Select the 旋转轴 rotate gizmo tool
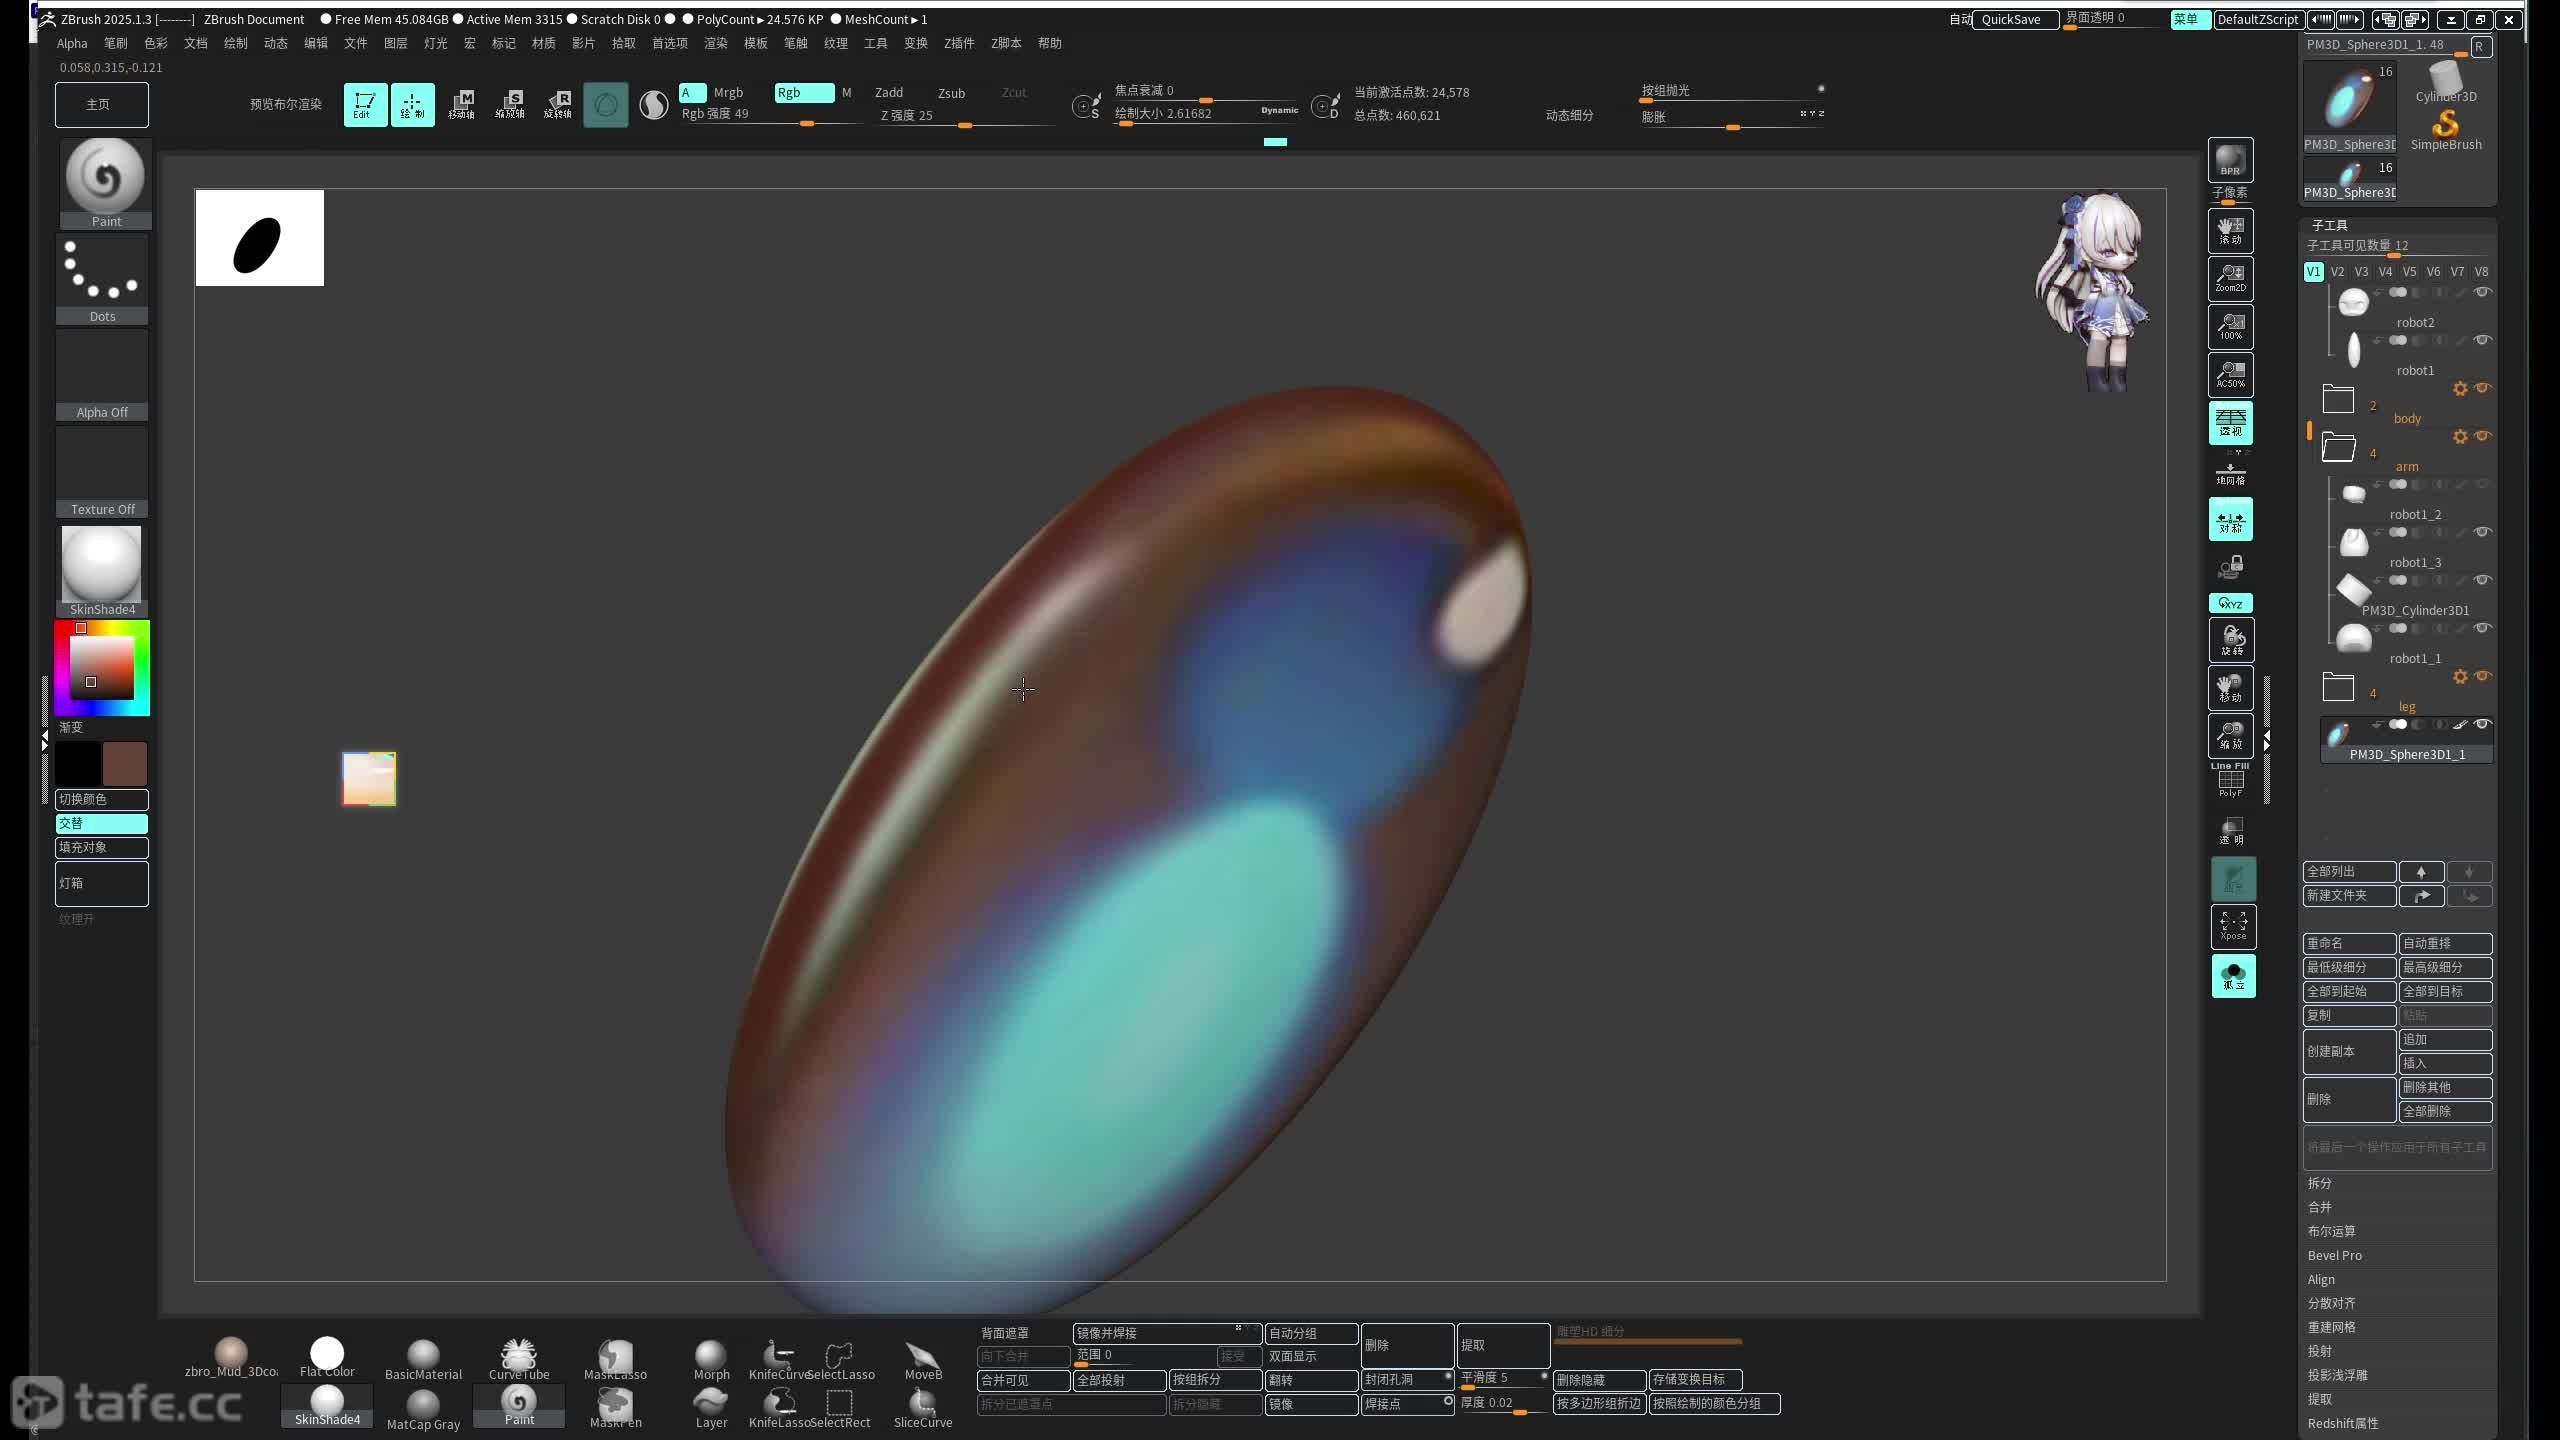 click(557, 104)
